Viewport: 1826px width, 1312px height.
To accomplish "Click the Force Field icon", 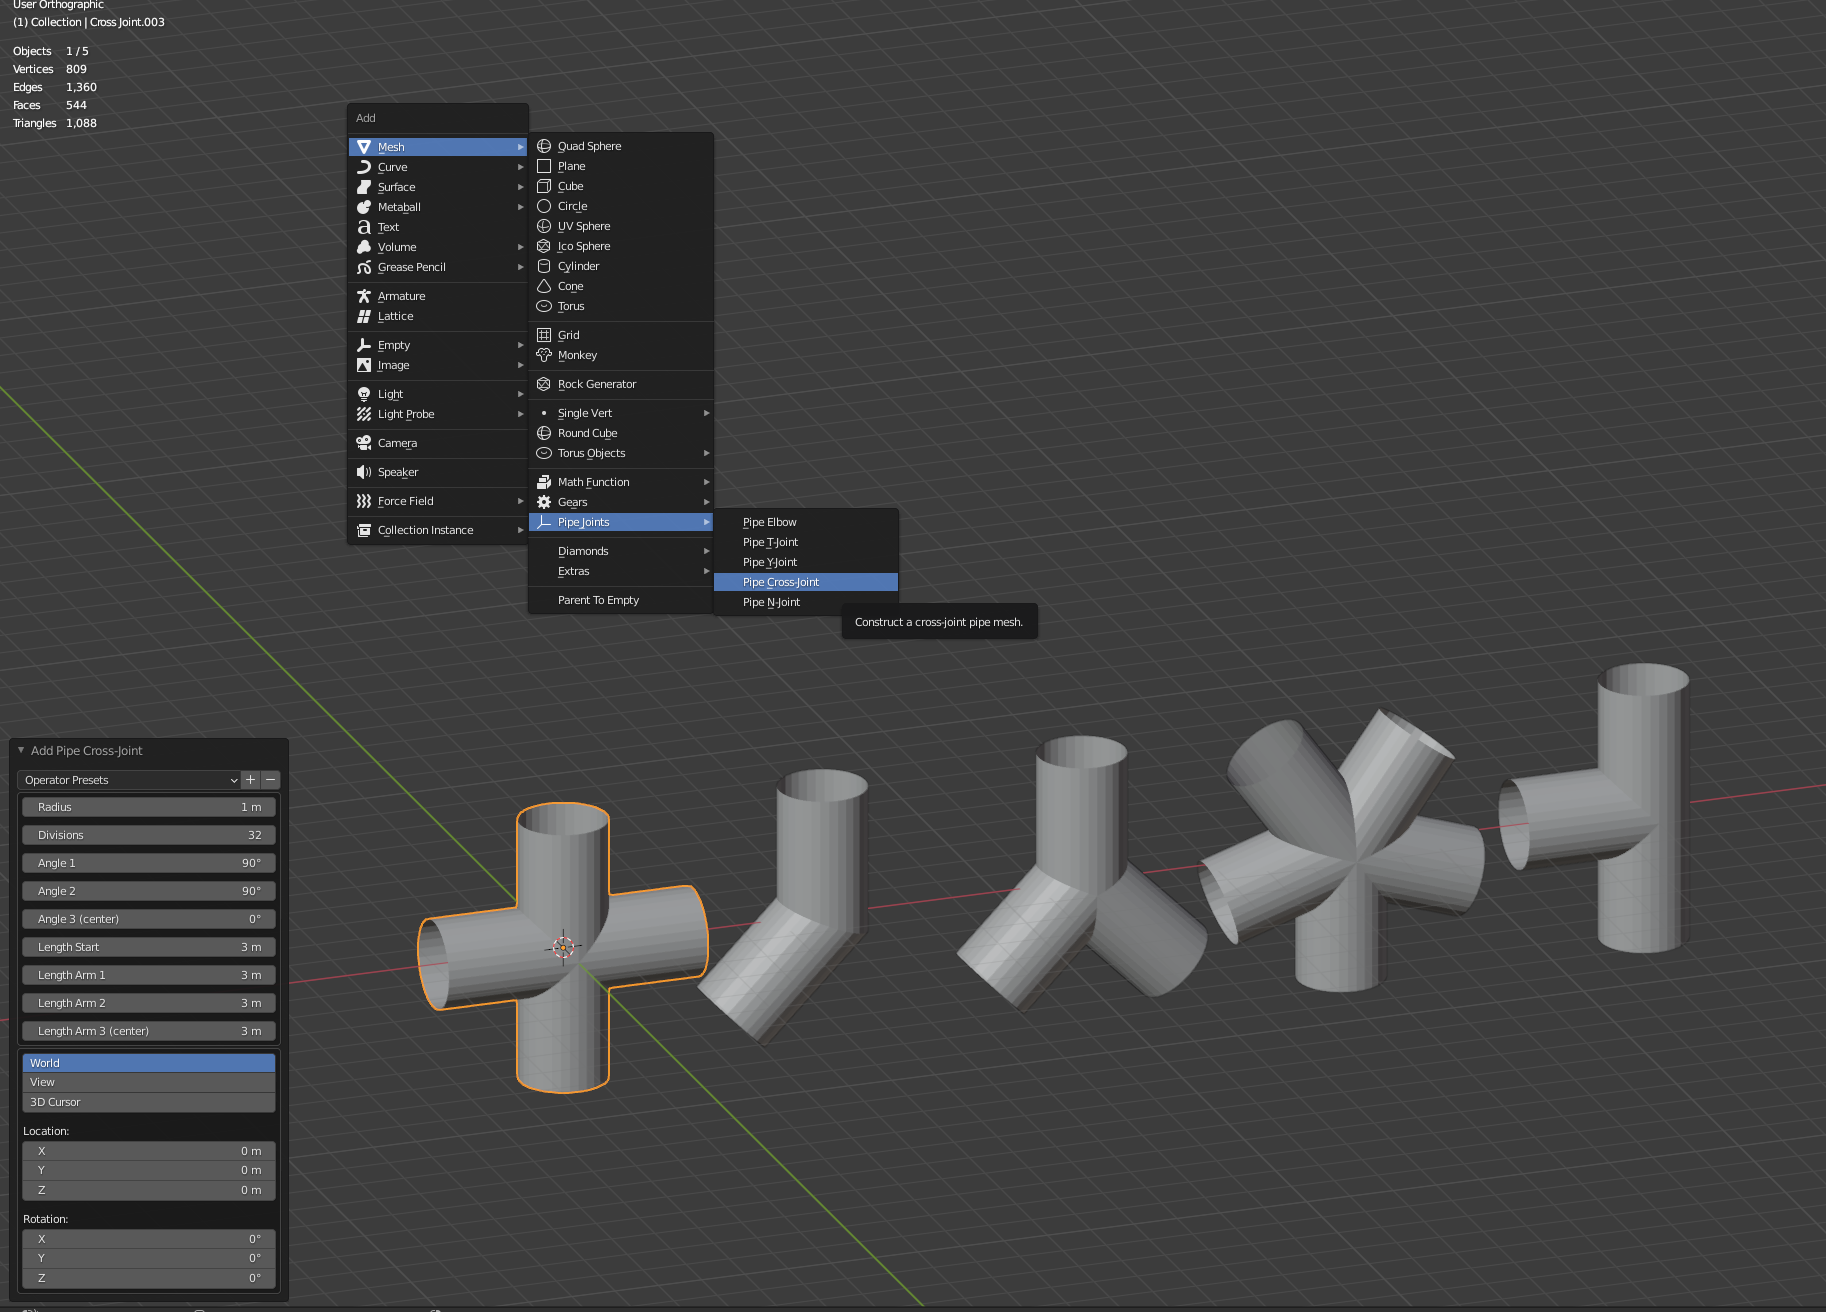I will click(364, 501).
